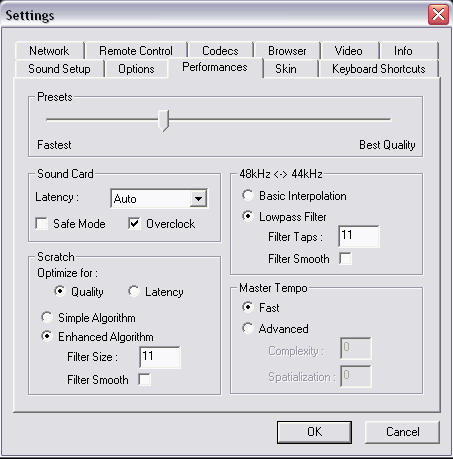Click the Presets slider thumb

[x=163, y=120]
